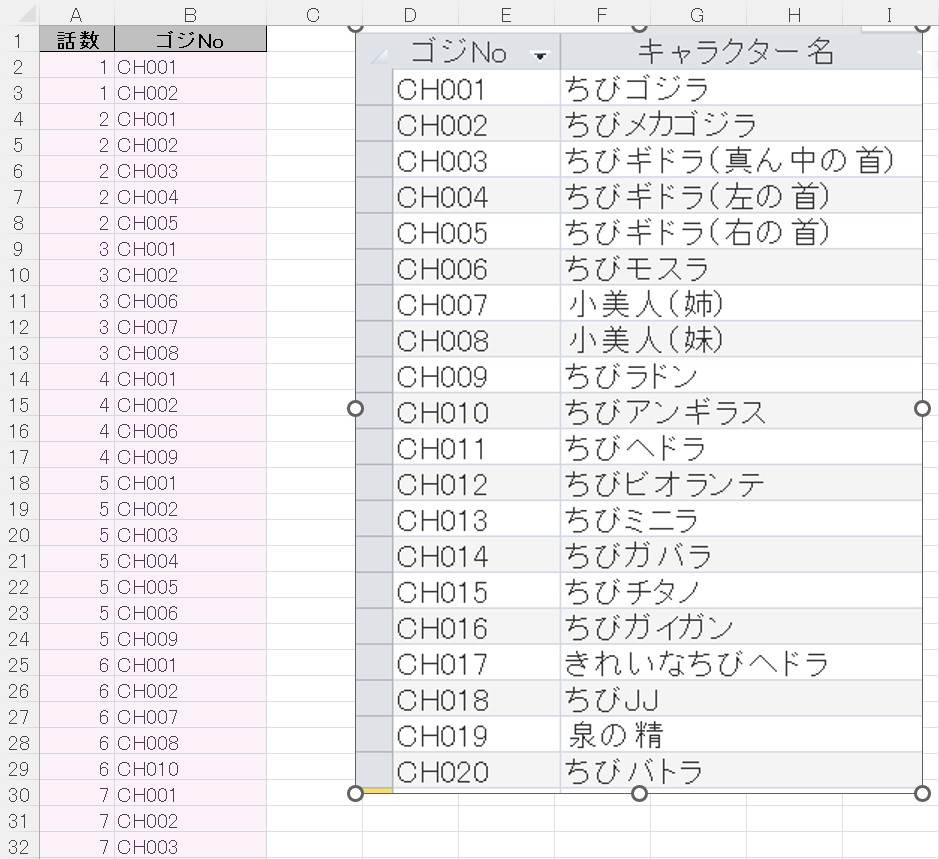Click the bottom-middle circular handle of the picture
The image size is (939, 859).
click(639, 794)
